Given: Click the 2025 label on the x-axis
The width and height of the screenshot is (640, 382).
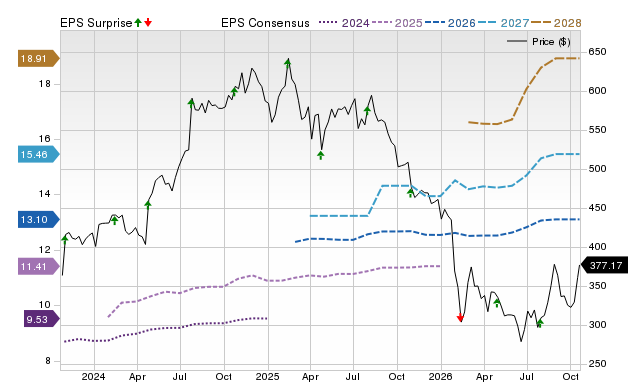Looking at the screenshot, I should (267, 376).
